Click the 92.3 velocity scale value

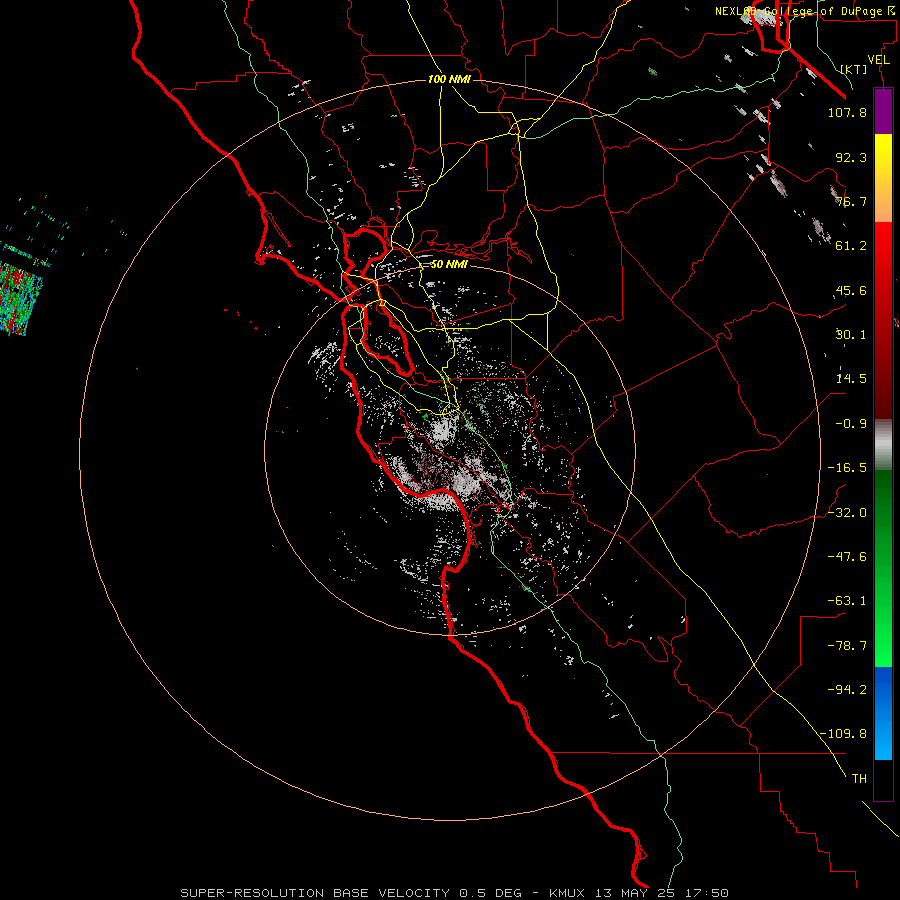pos(851,157)
